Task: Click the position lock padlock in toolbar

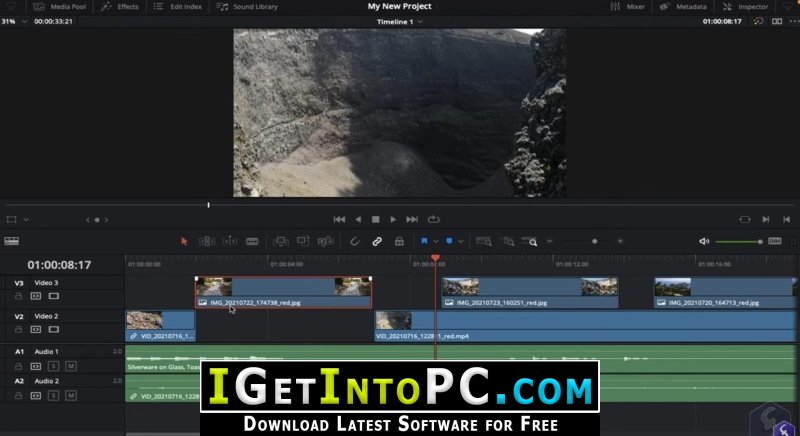Action: [399, 241]
